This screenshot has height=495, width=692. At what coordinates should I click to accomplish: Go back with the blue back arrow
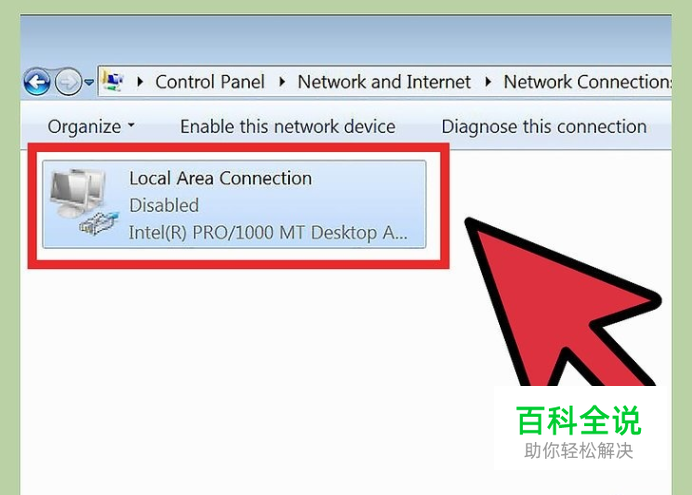coord(37,82)
